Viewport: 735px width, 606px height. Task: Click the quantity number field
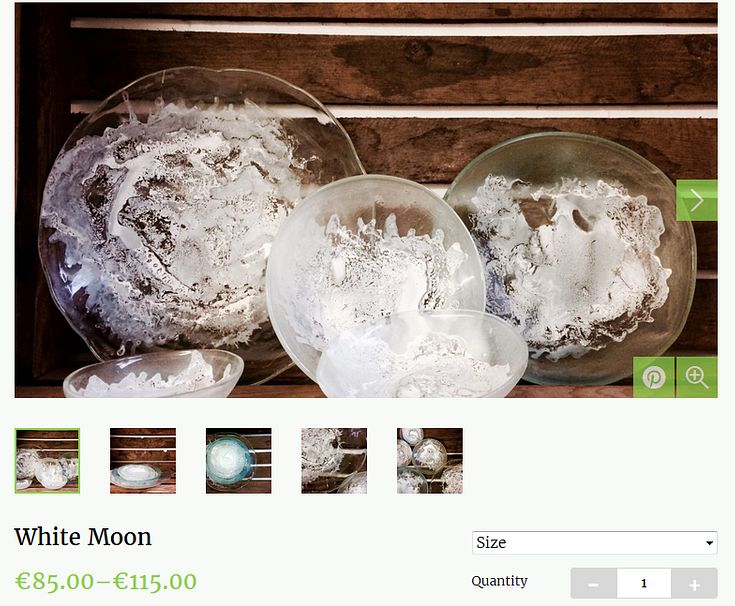pyautogui.click(x=644, y=584)
